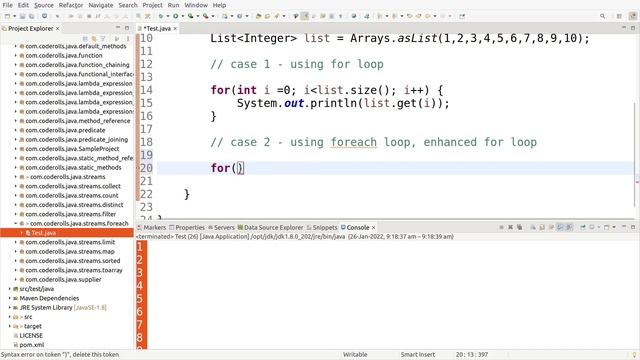Click the Coverage run toolbar icon
The width and height of the screenshot is (640, 360).
click(x=190, y=16)
